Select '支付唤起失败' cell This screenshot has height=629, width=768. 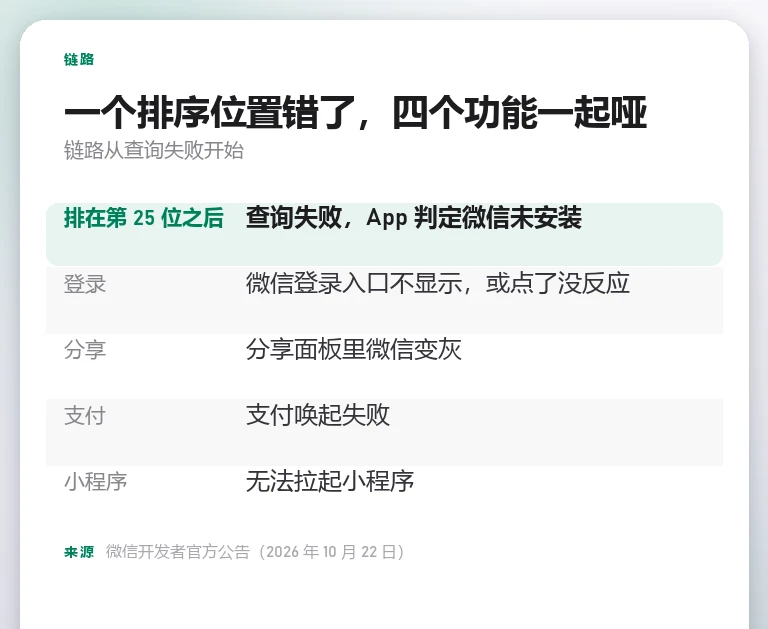(x=318, y=415)
